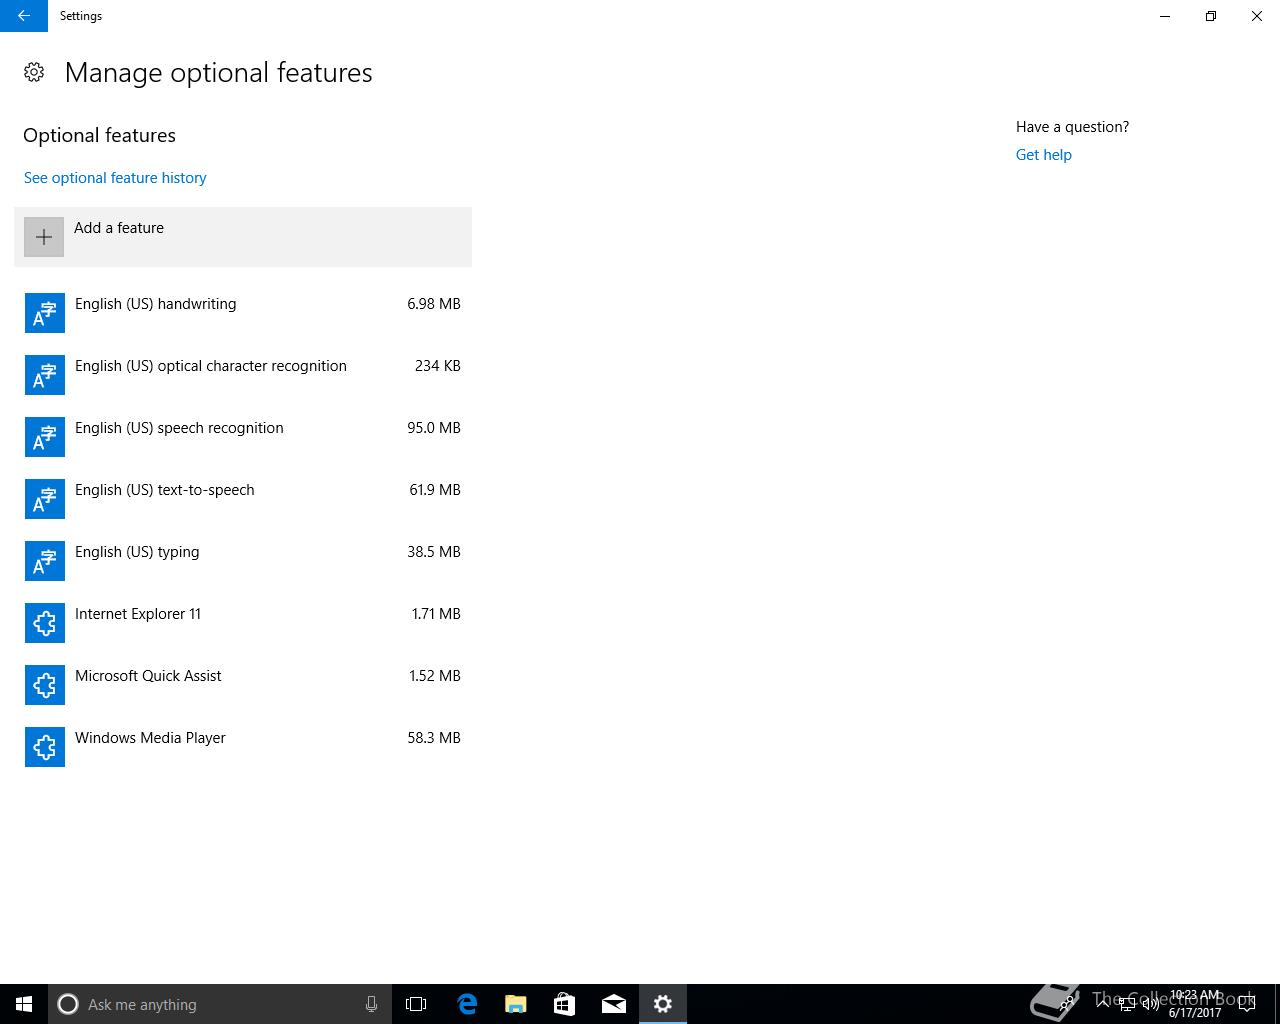Click the network icon in the system tray
Image resolution: width=1280 pixels, height=1024 pixels.
pyautogui.click(x=1127, y=1004)
